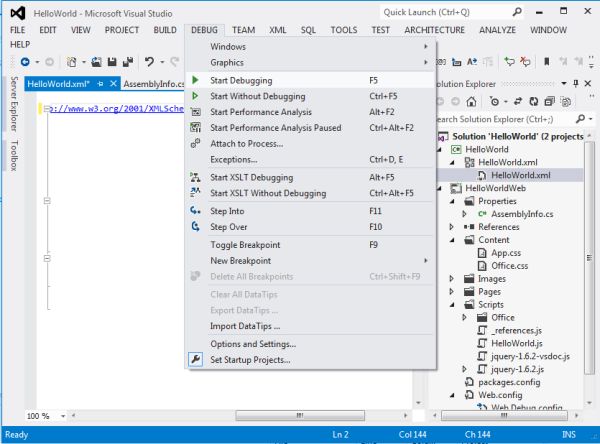600x444 pixels.
Task: Click the Step Into arrow icon
Action: (x=196, y=211)
